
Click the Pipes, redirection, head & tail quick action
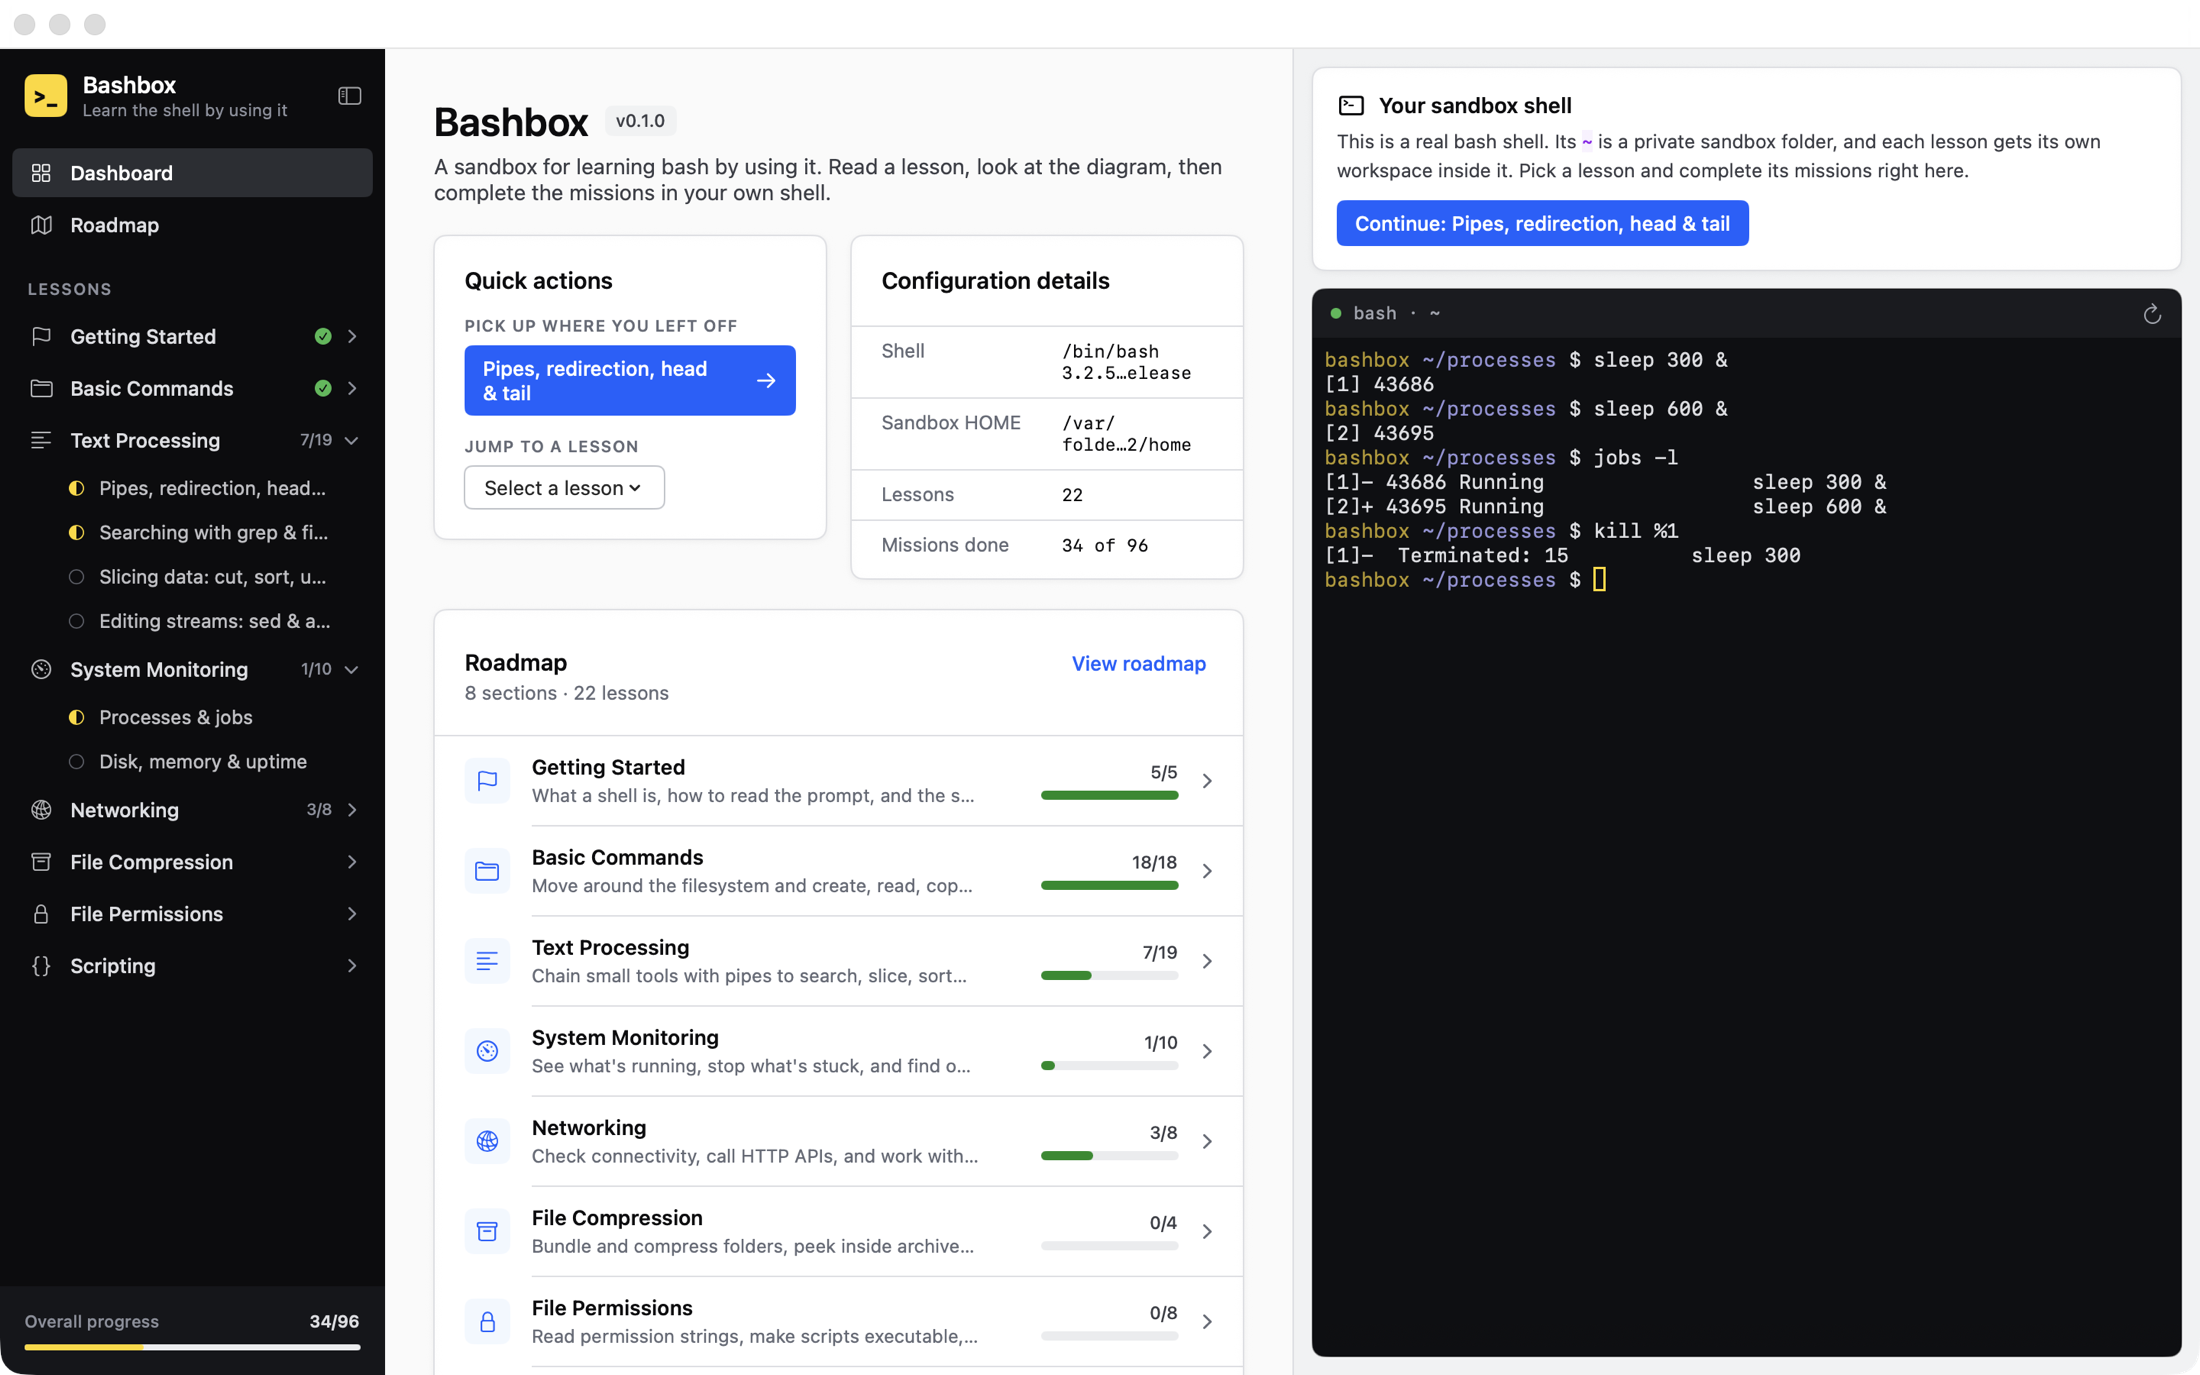[x=630, y=381]
